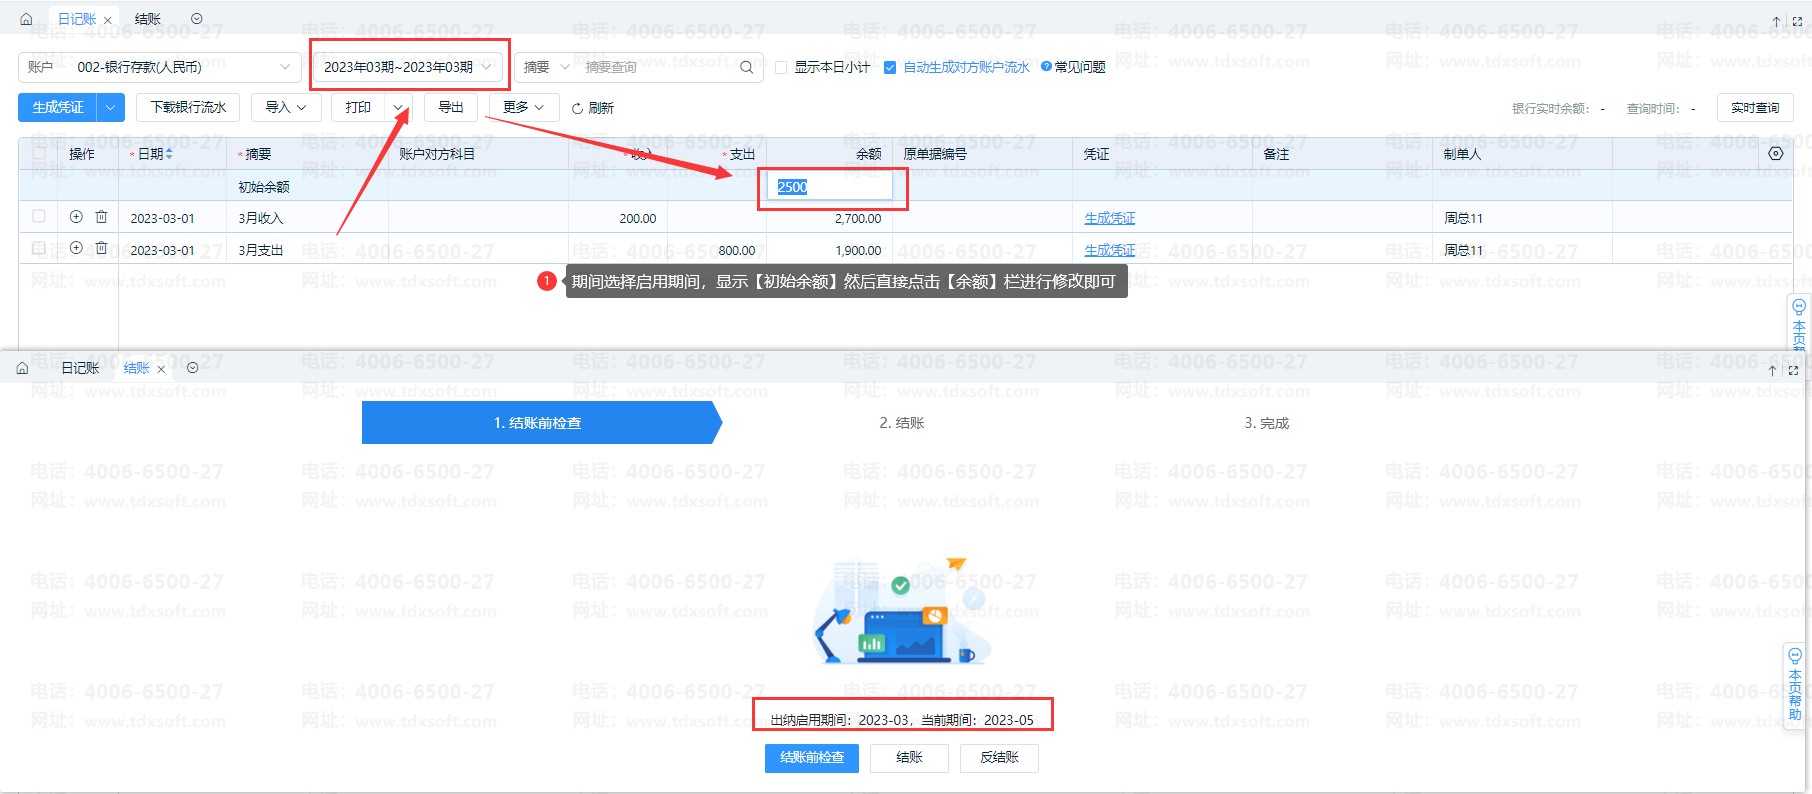
Task: Click the 刷新 refresh icon button
Action: click(x=578, y=108)
